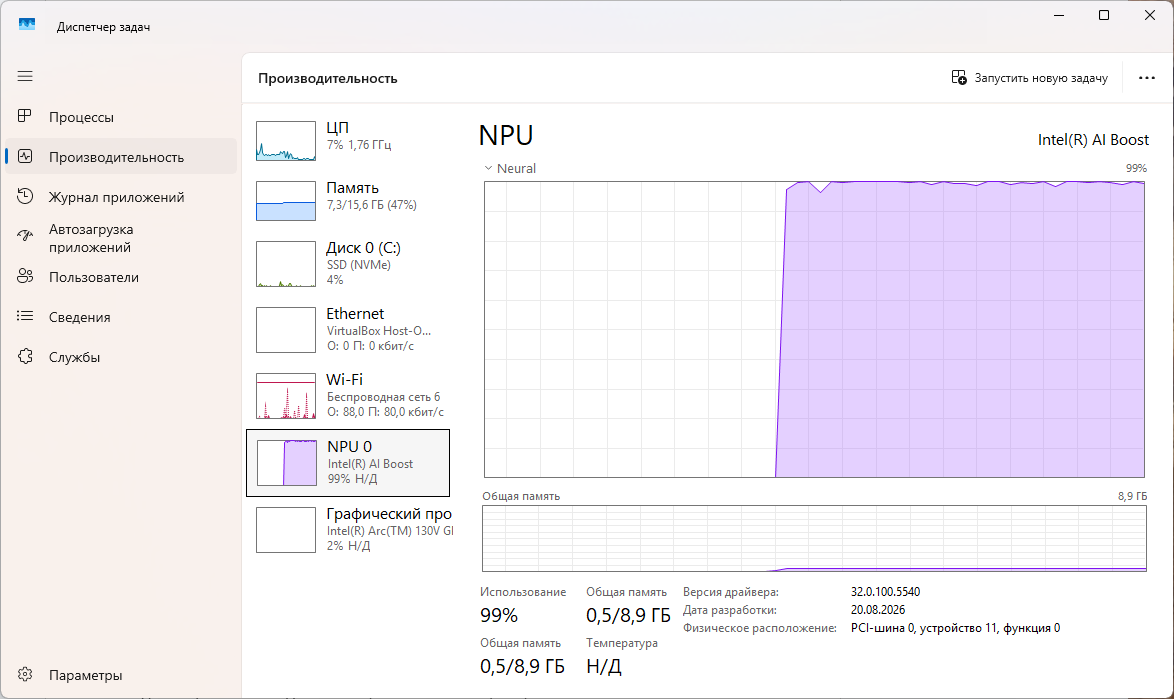Screen dimensions: 1174x699
Task: Run new task button
Action: 1029,78
